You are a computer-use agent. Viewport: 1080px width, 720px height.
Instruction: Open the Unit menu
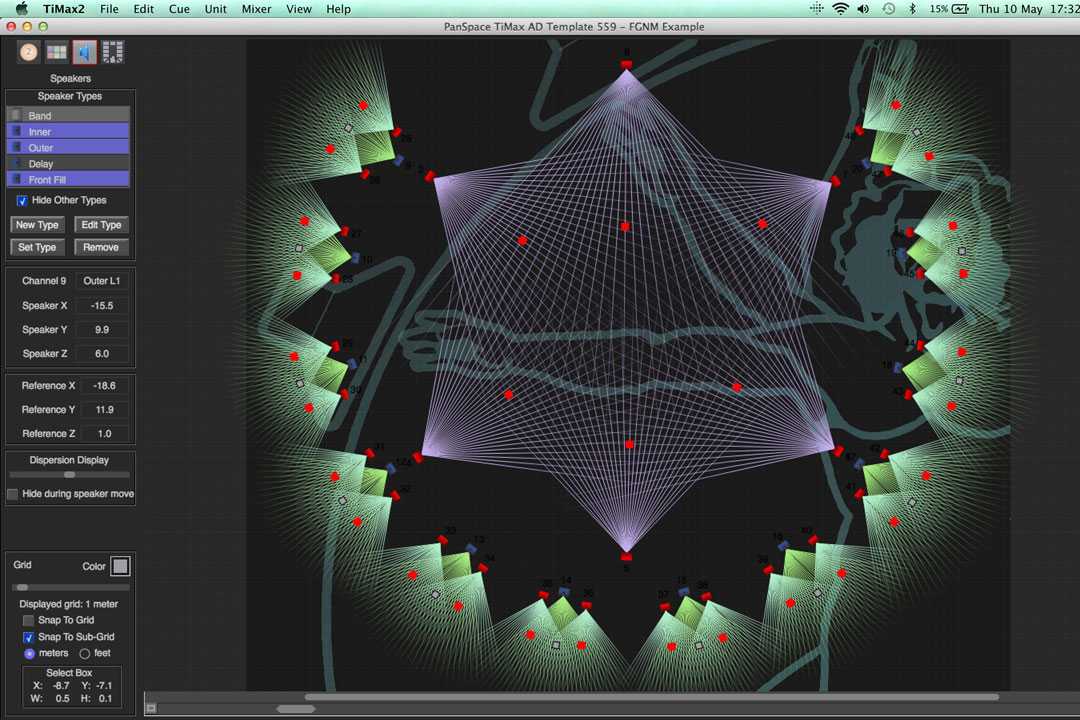point(215,9)
